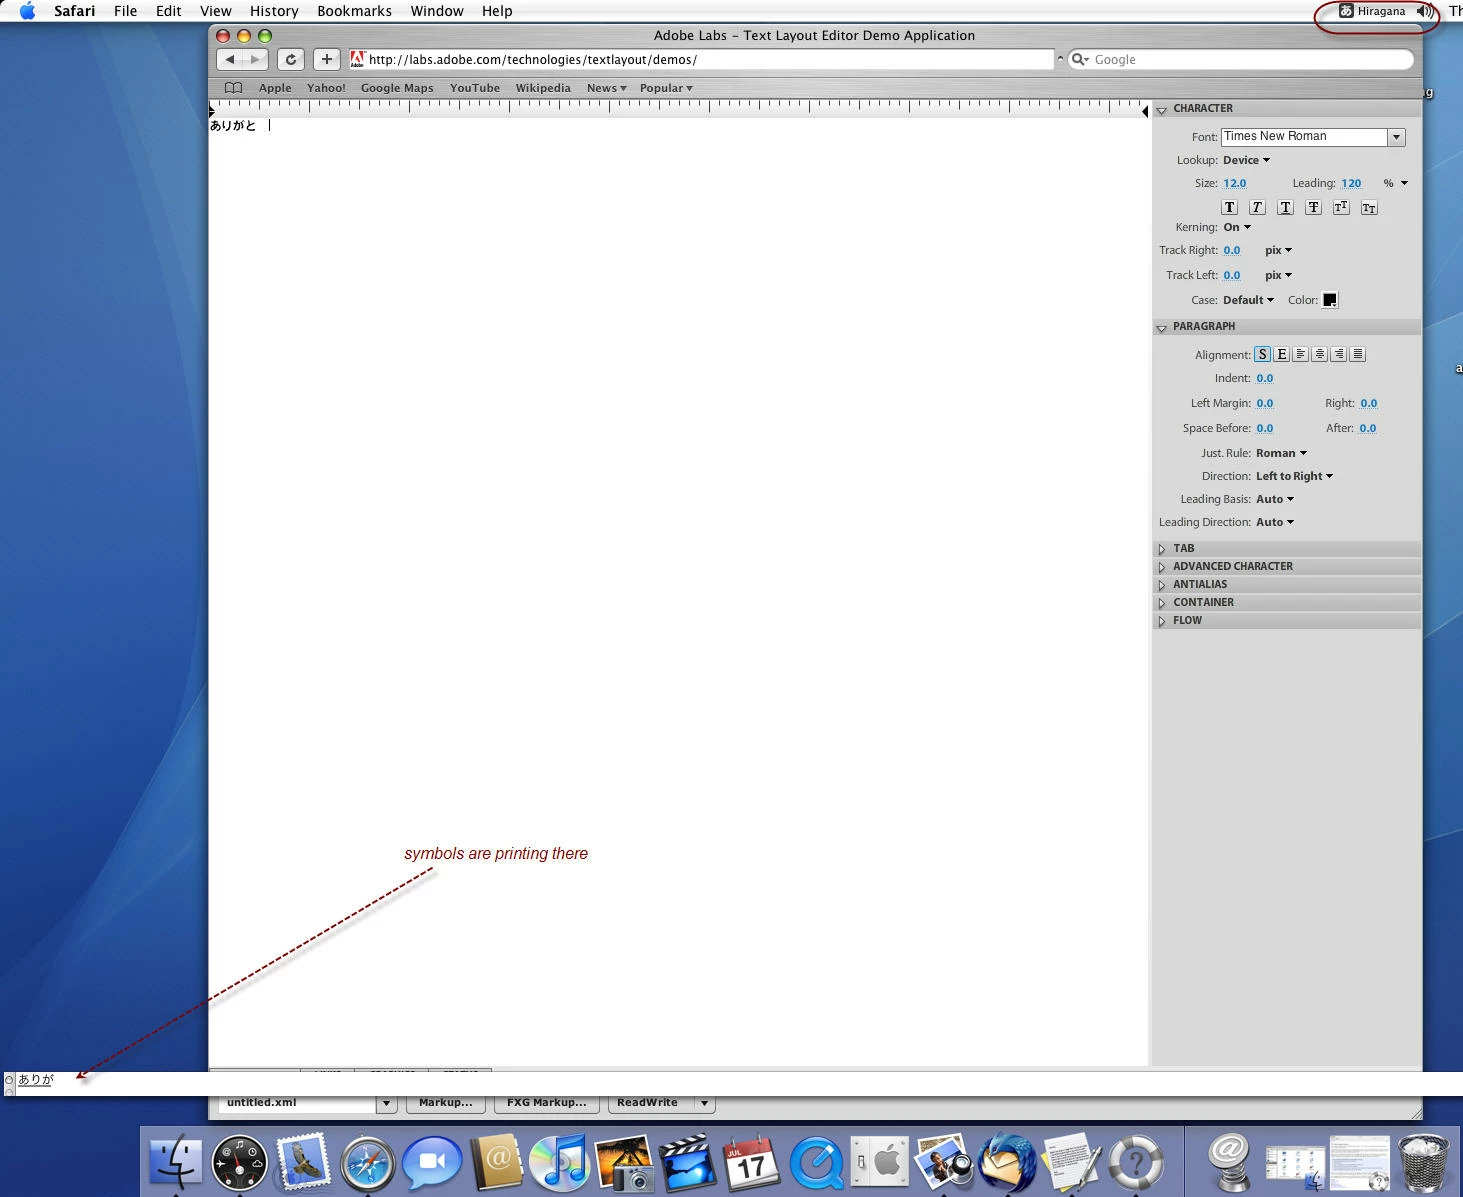Screen dimensions: 1463x1197
Task: Open the Google Maps bookmark
Action: 397,88
